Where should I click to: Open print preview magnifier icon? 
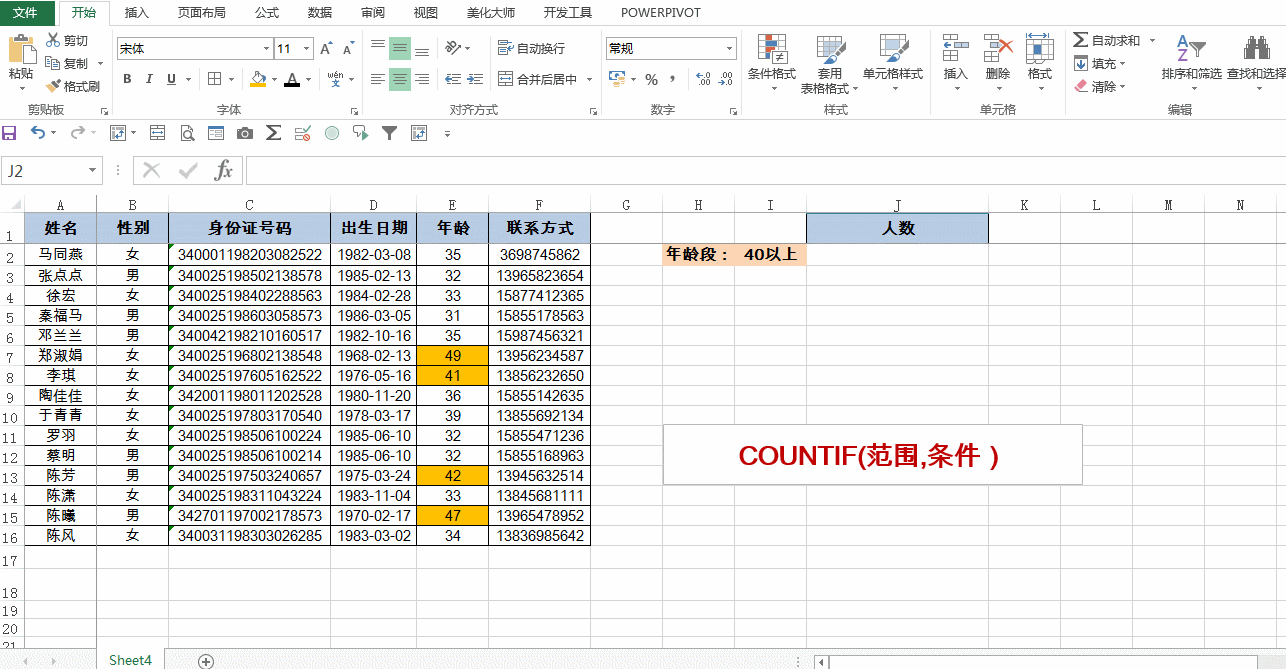(187, 132)
